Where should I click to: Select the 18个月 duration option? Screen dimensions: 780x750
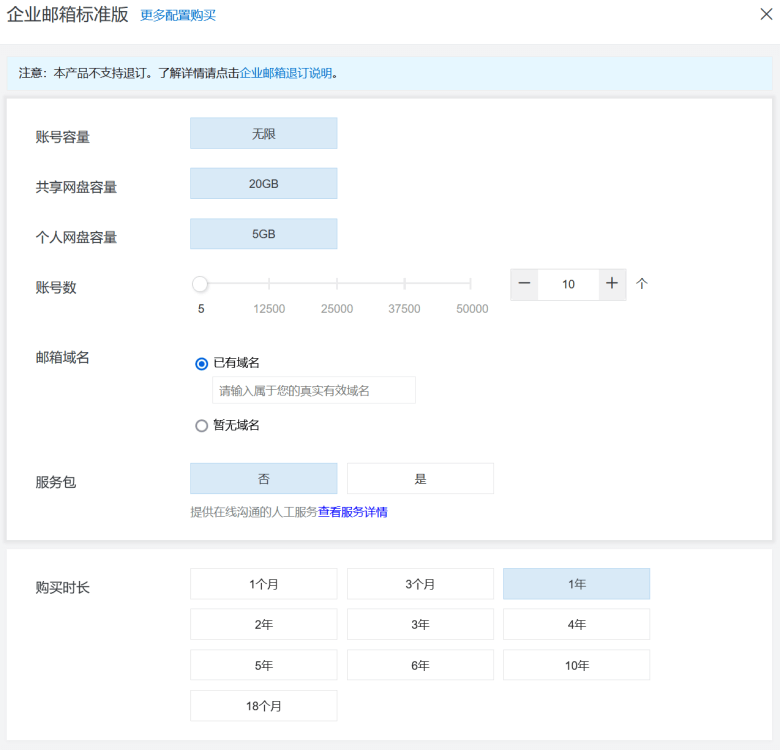tap(264, 706)
